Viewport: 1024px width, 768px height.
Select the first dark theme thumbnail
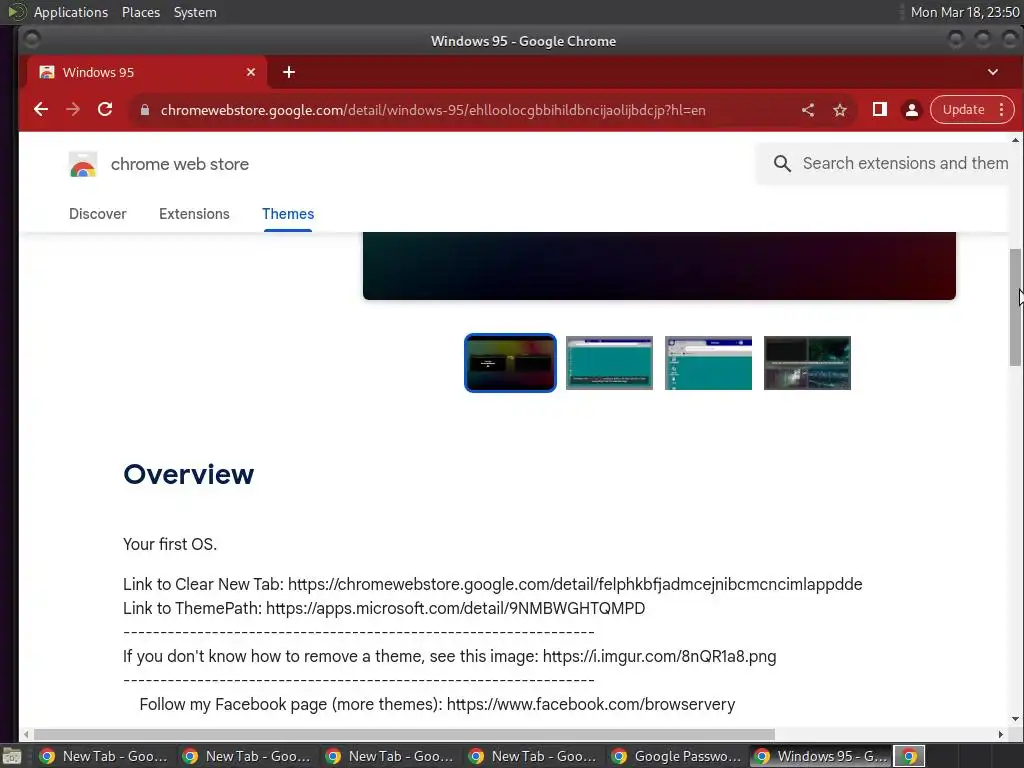(x=510, y=363)
